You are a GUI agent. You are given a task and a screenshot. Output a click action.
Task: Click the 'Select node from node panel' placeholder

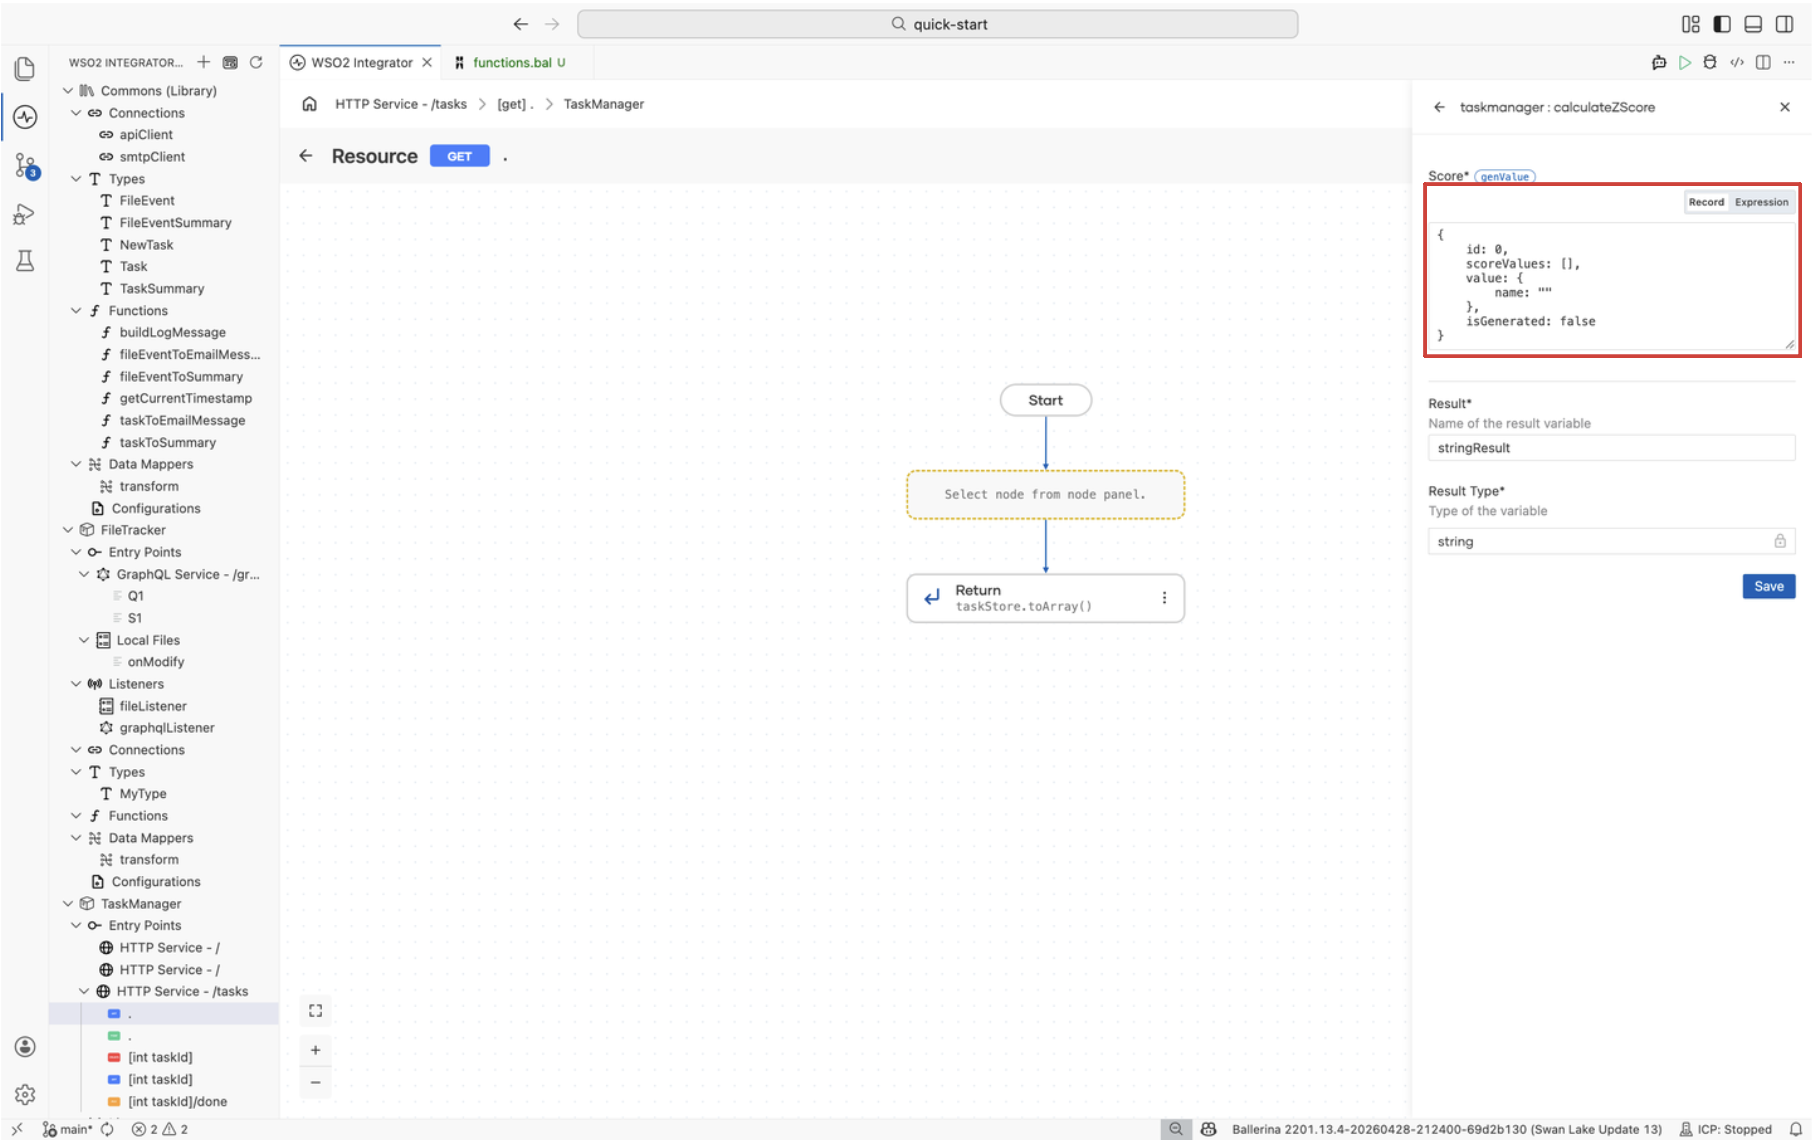pos(1046,494)
